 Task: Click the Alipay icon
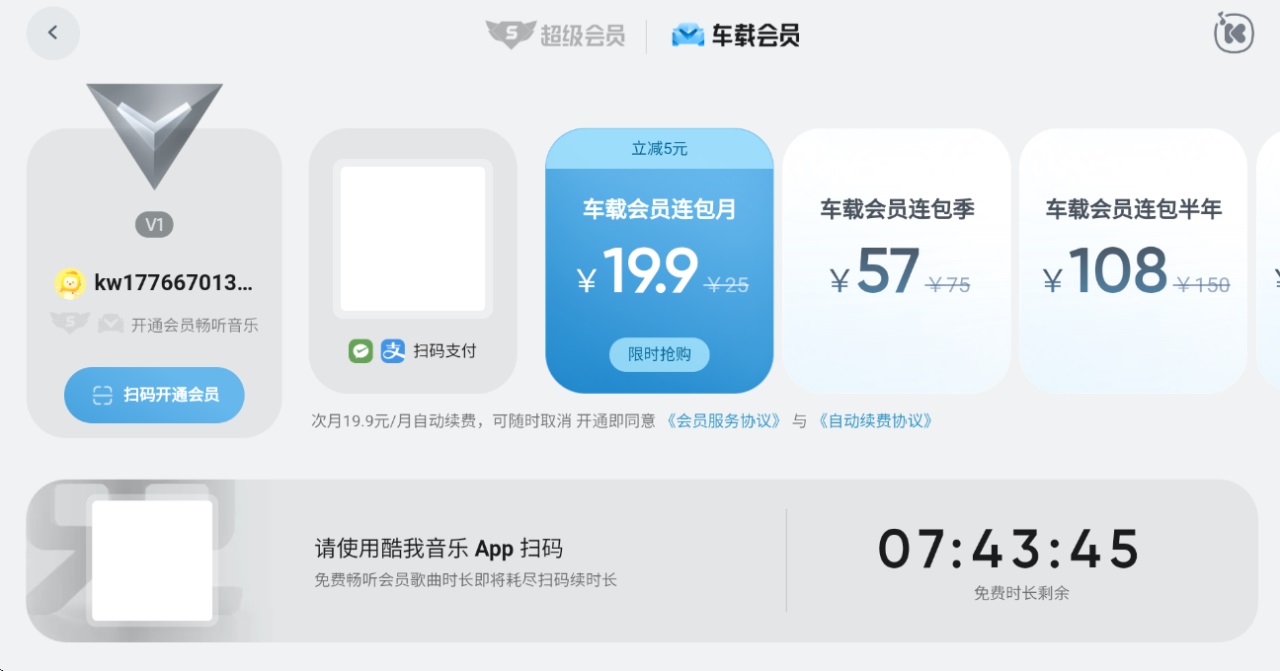click(x=393, y=351)
